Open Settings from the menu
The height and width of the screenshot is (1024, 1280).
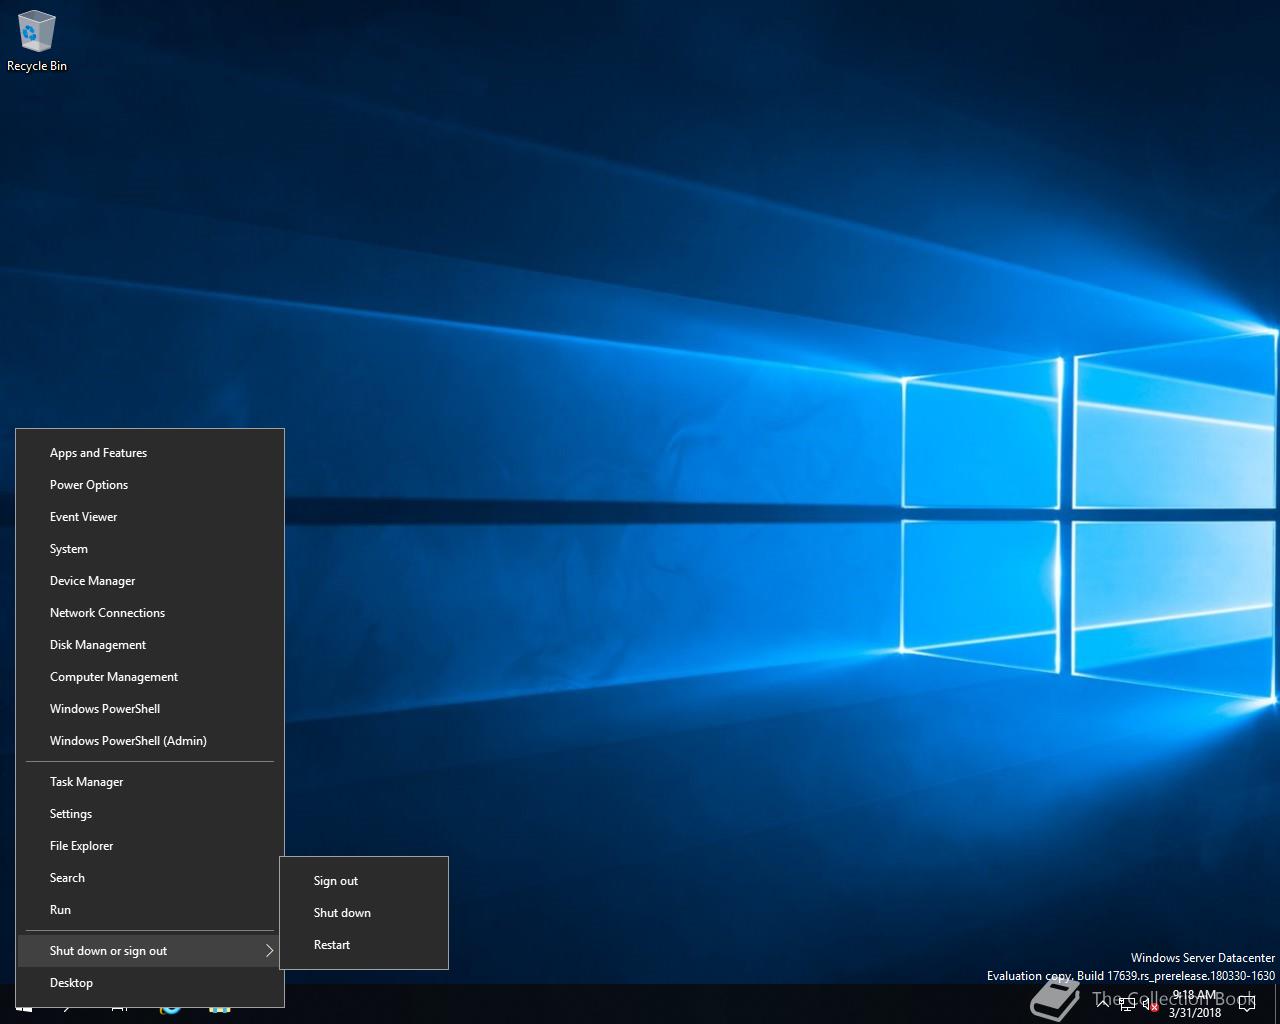(150, 814)
